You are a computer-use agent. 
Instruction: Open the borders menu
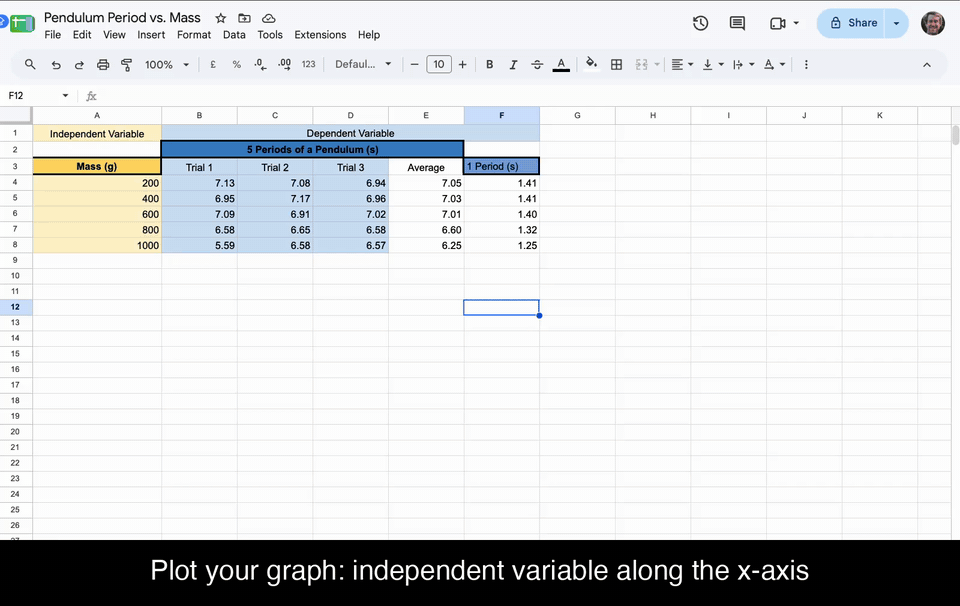[617, 64]
